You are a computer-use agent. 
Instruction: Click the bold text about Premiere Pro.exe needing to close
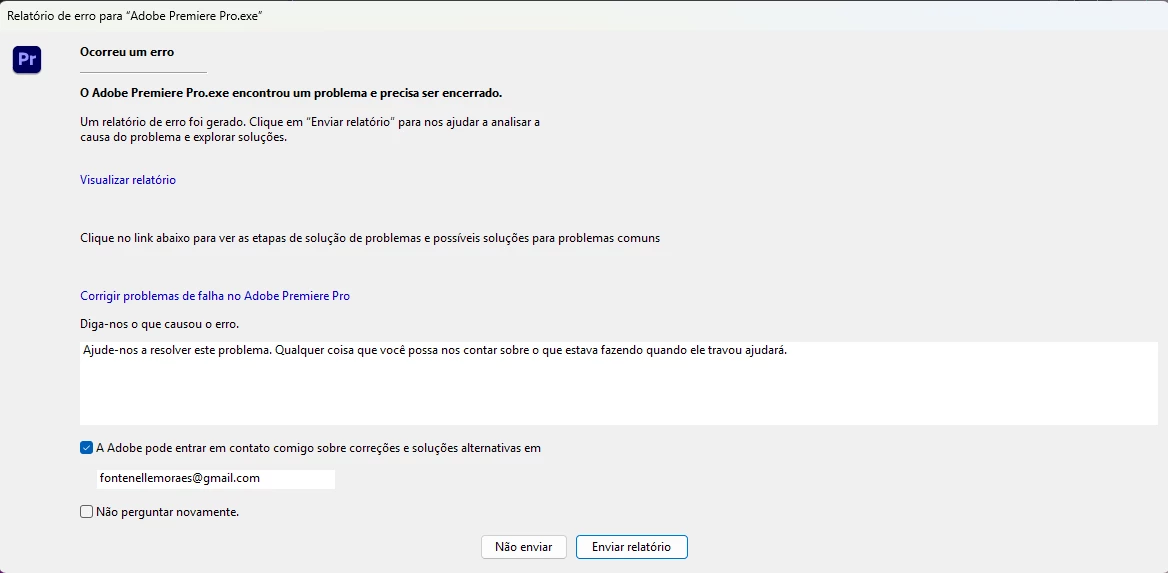coord(291,93)
